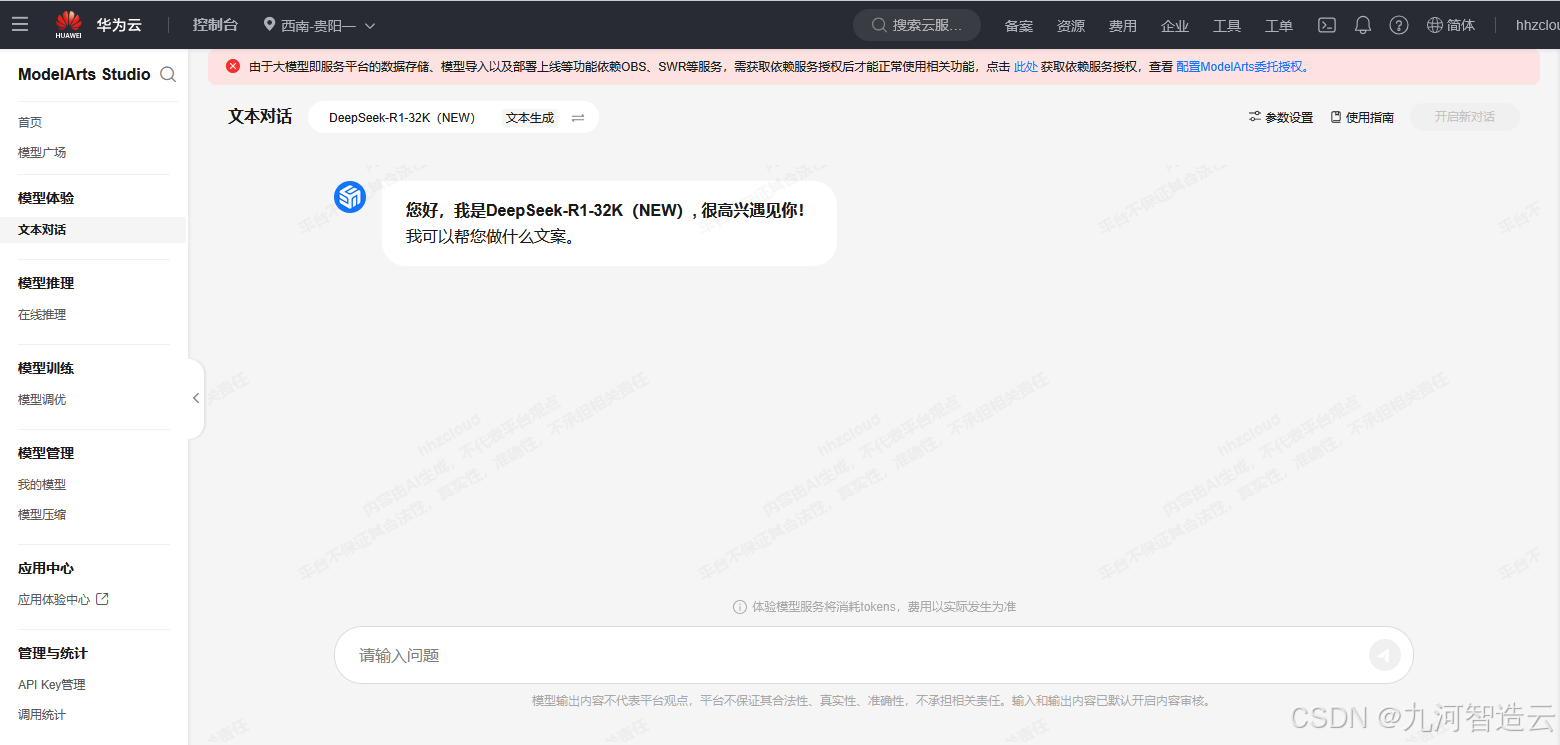Open 使用指南 usage guide
Viewport: 1560px width, 745px height.
1362,117
